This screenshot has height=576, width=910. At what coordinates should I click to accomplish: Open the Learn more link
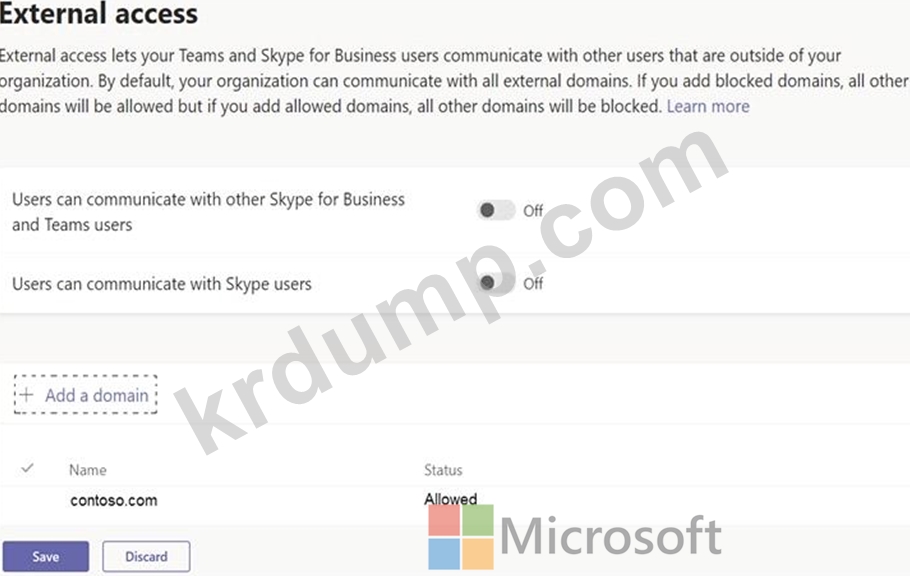coord(707,106)
